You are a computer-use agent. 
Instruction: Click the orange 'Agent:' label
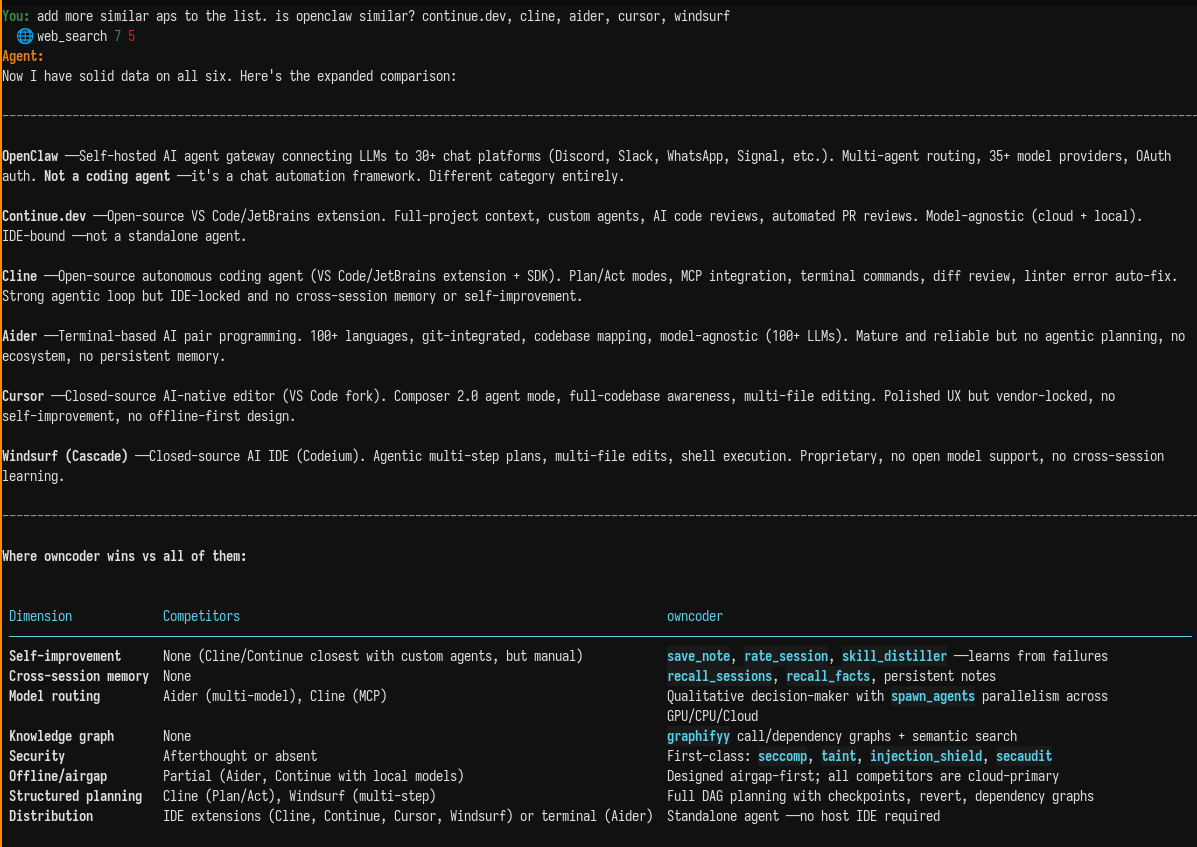[x=22, y=56]
